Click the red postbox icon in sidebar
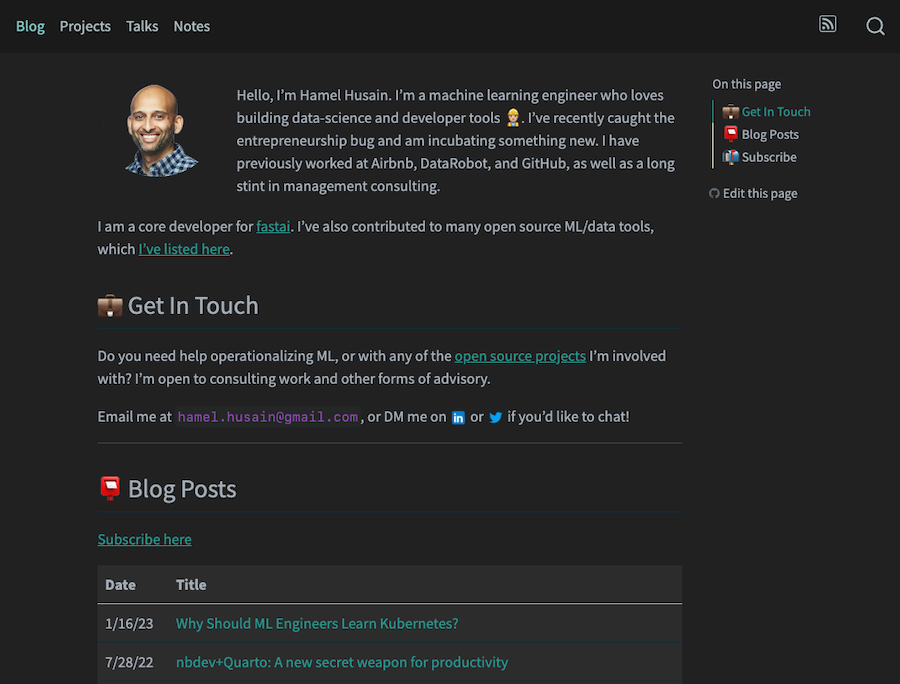The height and width of the screenshot is (684, 900). pyautogui.click(x=731, y=134)
